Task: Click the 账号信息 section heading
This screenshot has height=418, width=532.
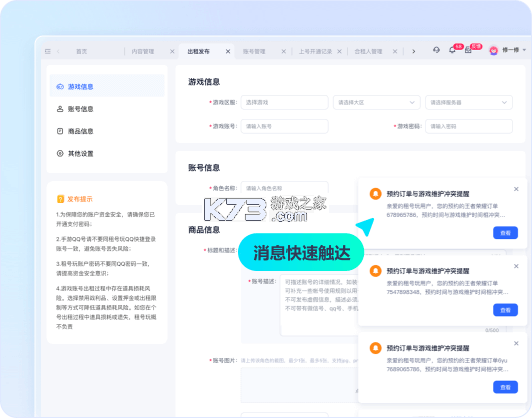Action: coord(204,168)
